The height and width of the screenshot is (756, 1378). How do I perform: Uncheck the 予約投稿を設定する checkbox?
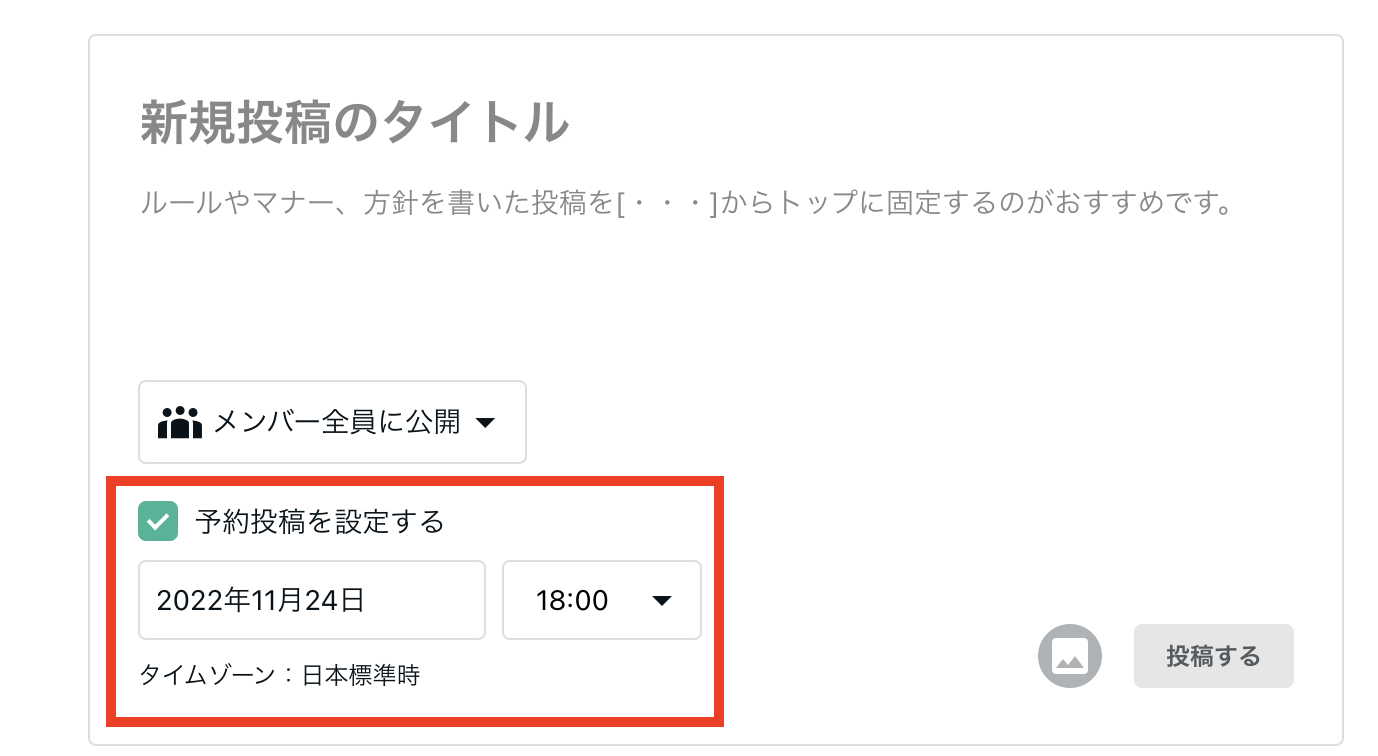[158, 521]
